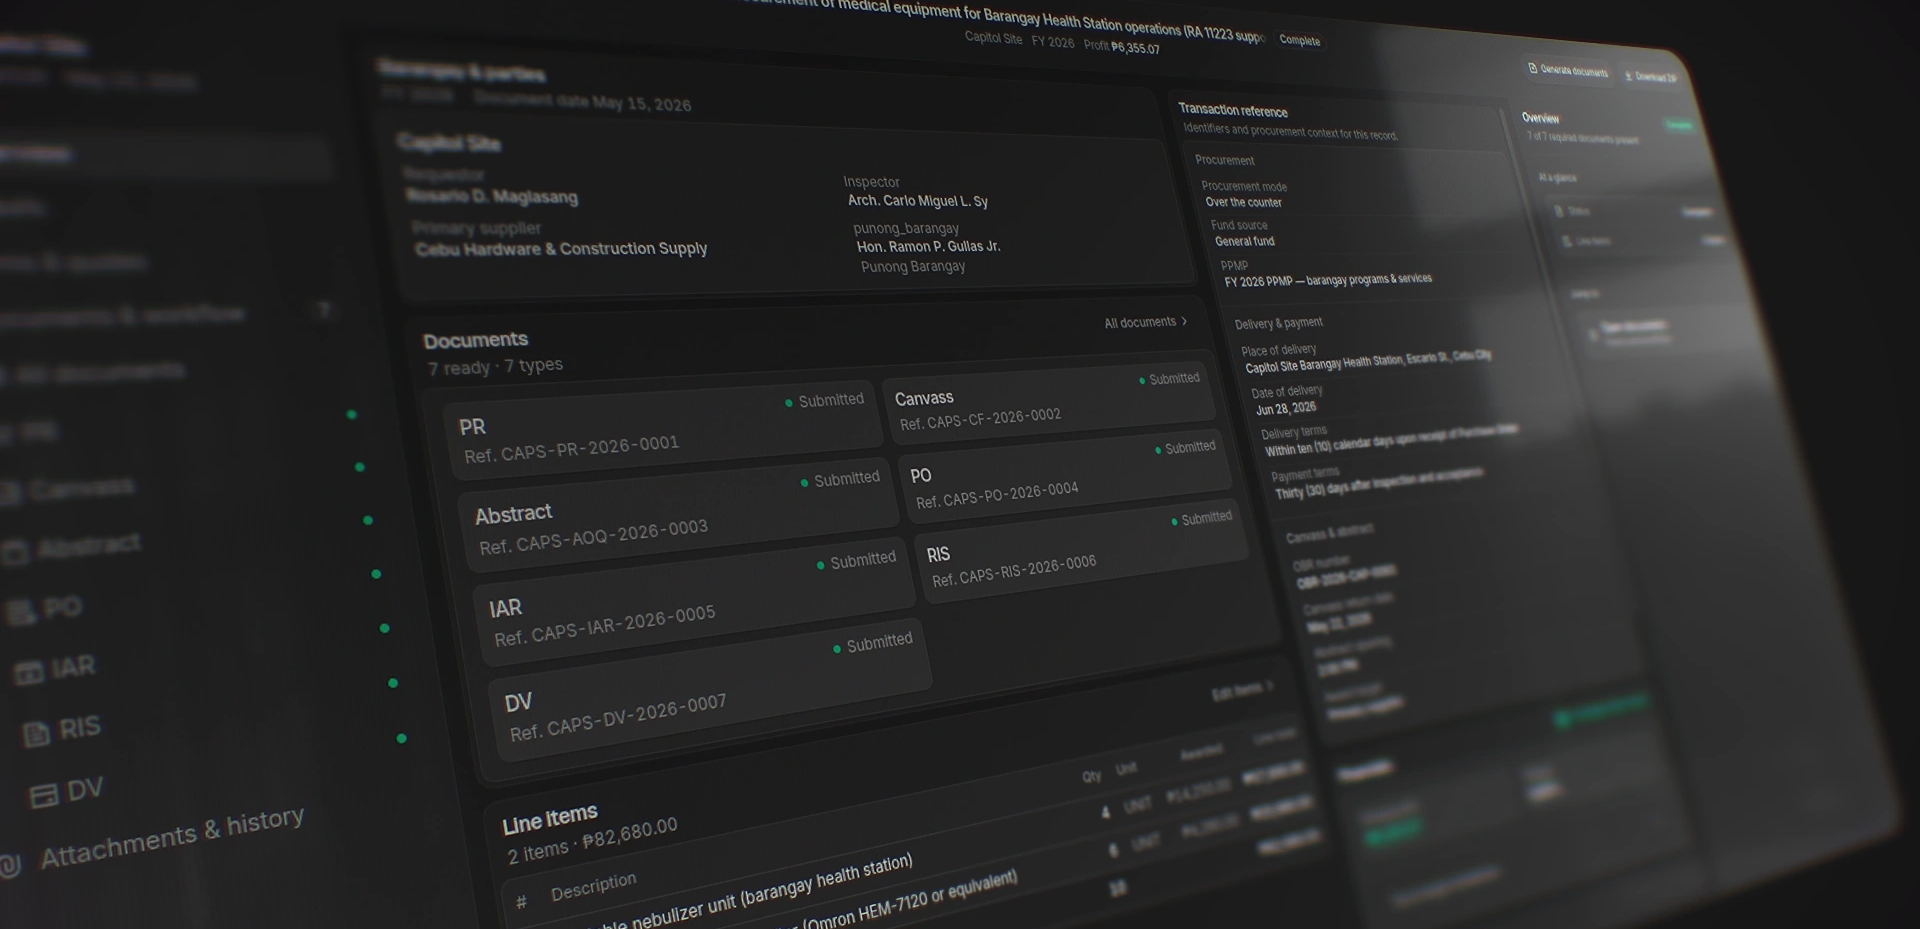Open the RIS document card
1920x929 pixels.
[x=1081, y=549]
